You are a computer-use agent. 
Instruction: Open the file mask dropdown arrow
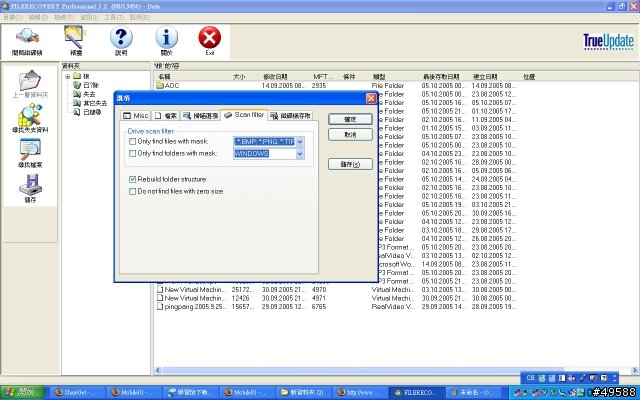click(300, 142)
